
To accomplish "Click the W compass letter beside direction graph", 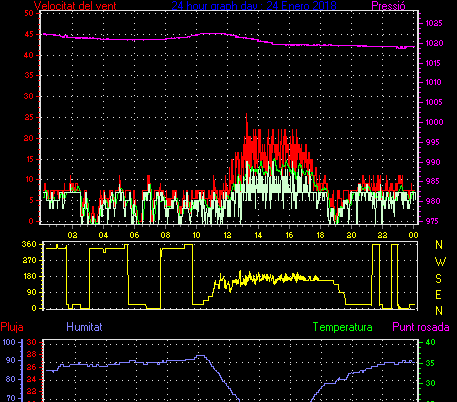I will click(x=440, y=262).
